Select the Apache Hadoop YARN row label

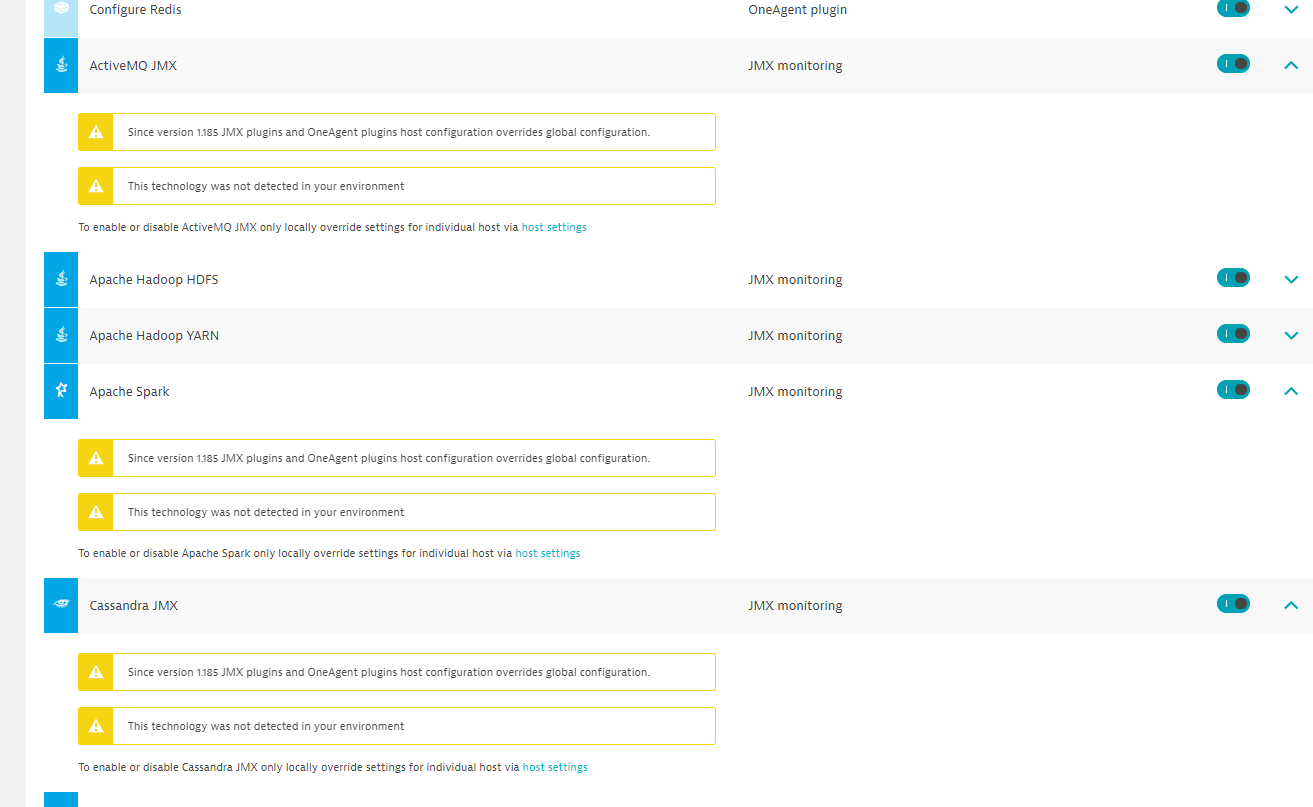[154, 336]
